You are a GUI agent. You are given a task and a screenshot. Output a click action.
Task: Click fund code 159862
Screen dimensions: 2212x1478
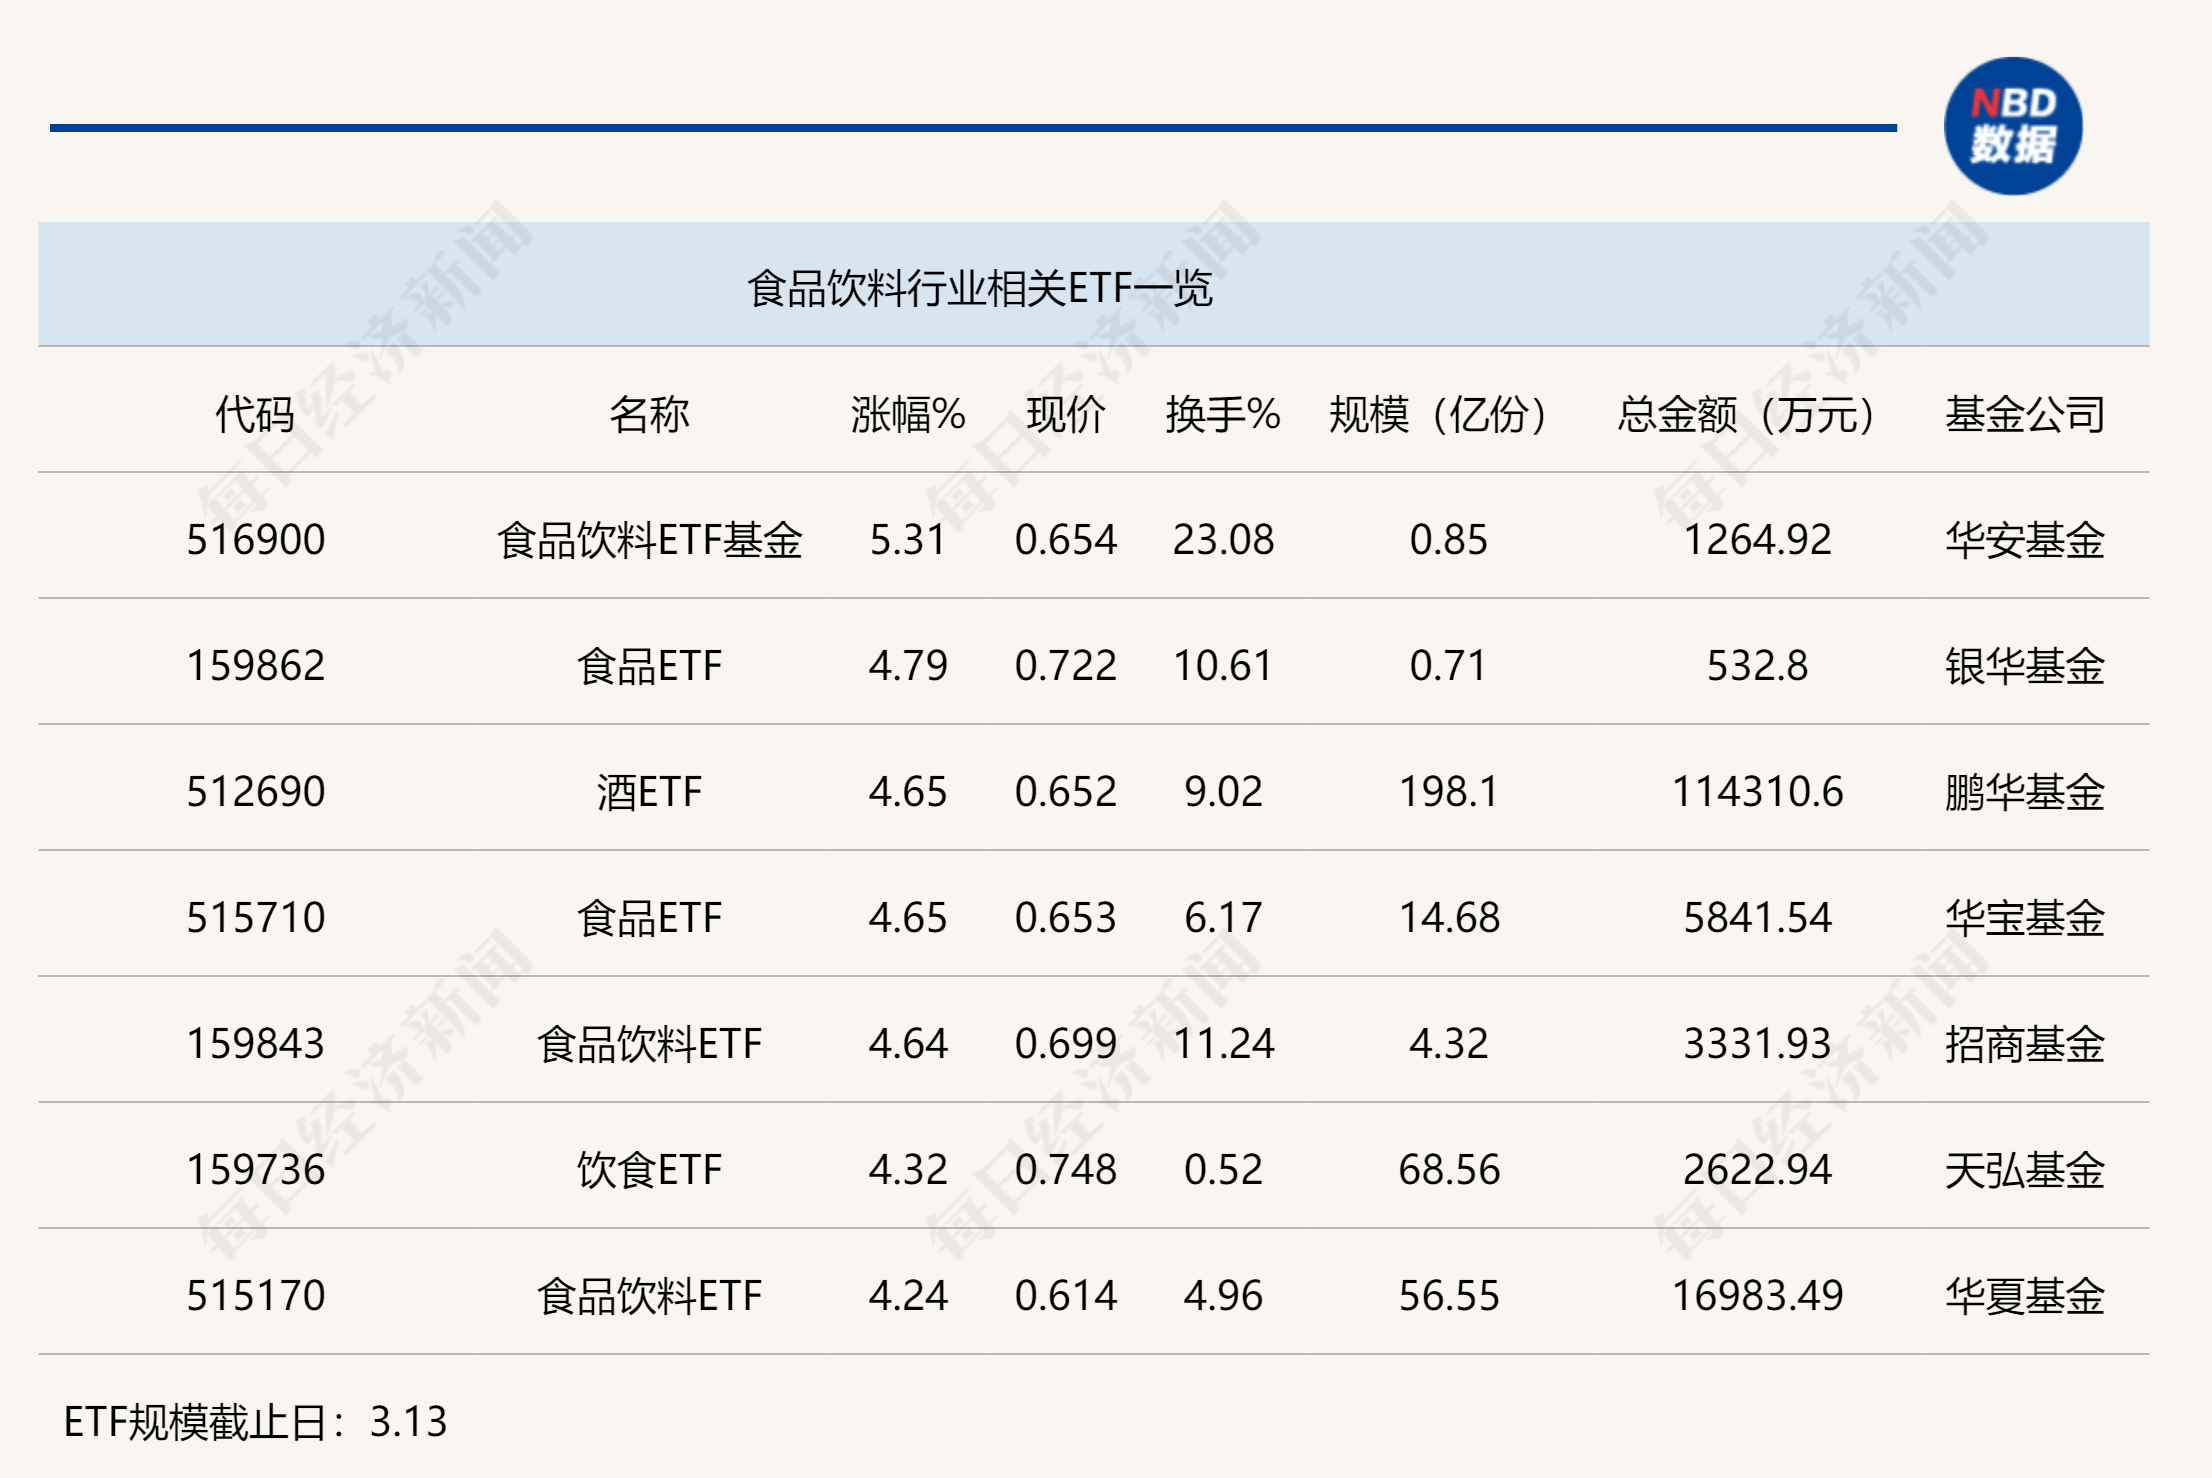coord(256,666)
